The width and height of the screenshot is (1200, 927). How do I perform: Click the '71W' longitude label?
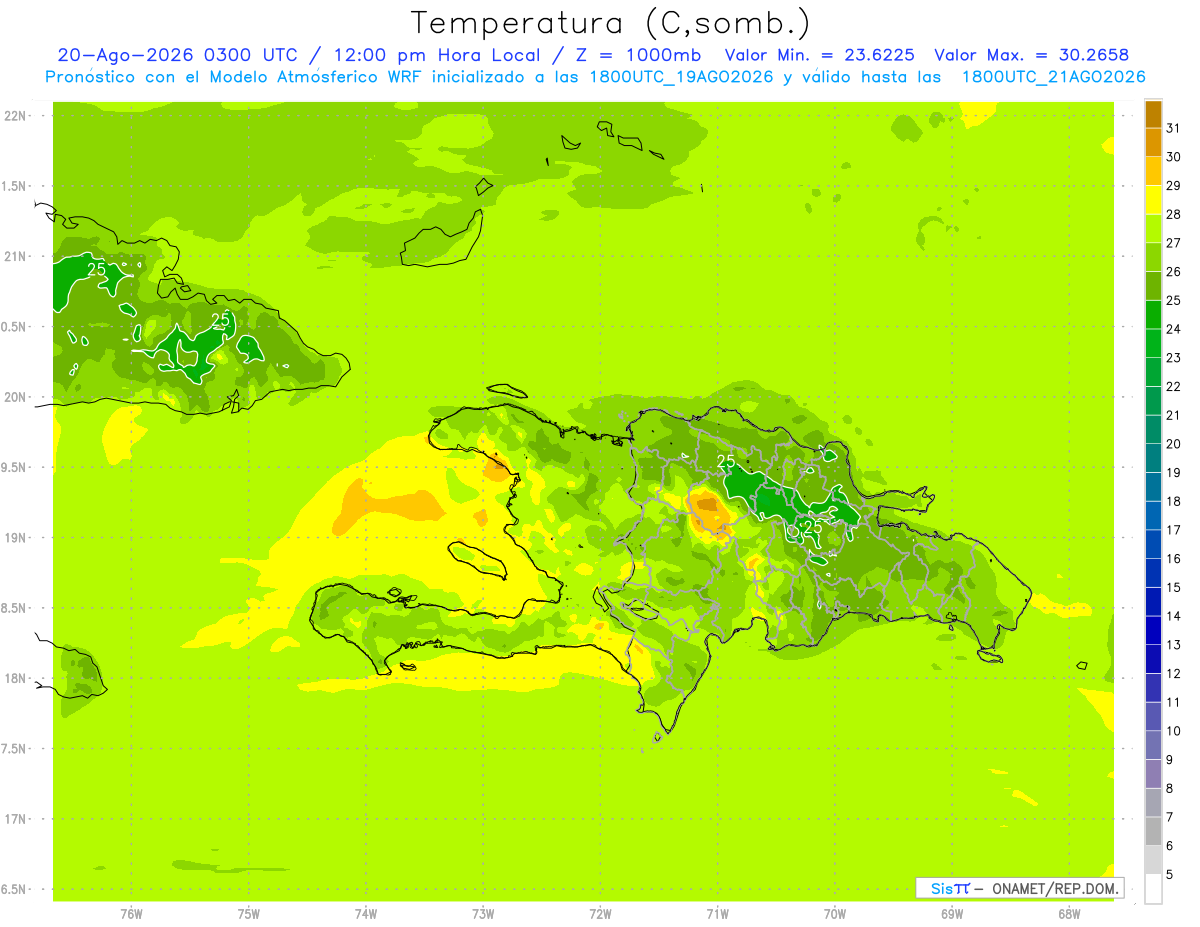point(717,914)
